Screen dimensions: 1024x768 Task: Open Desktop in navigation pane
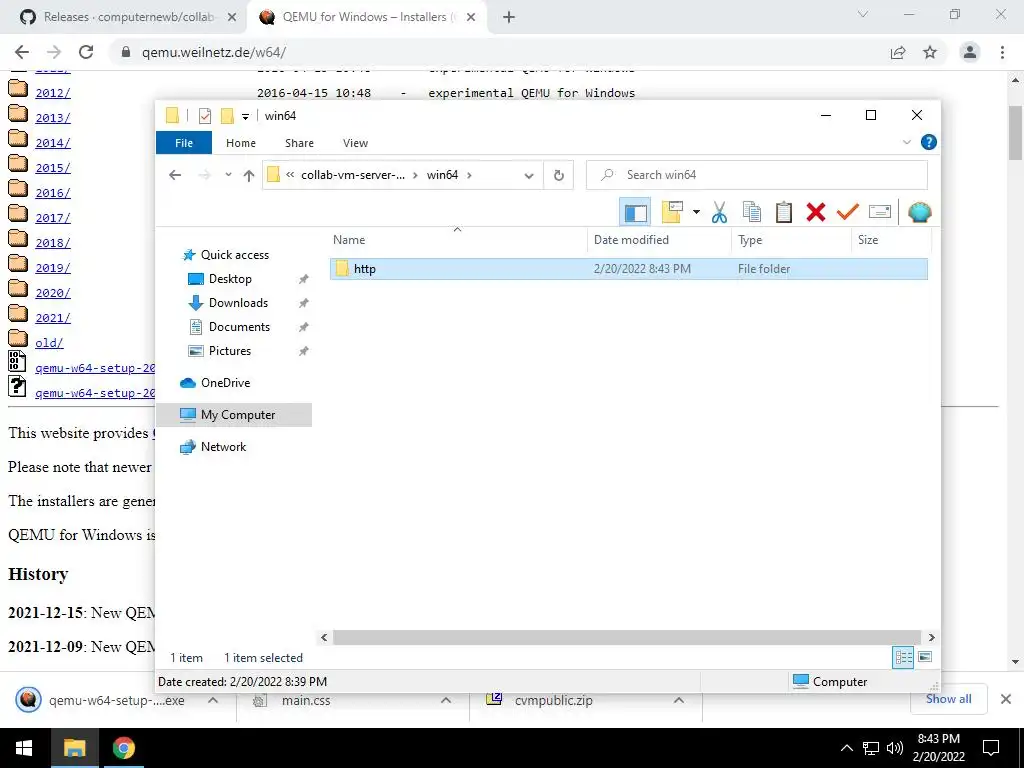[230, 279]
